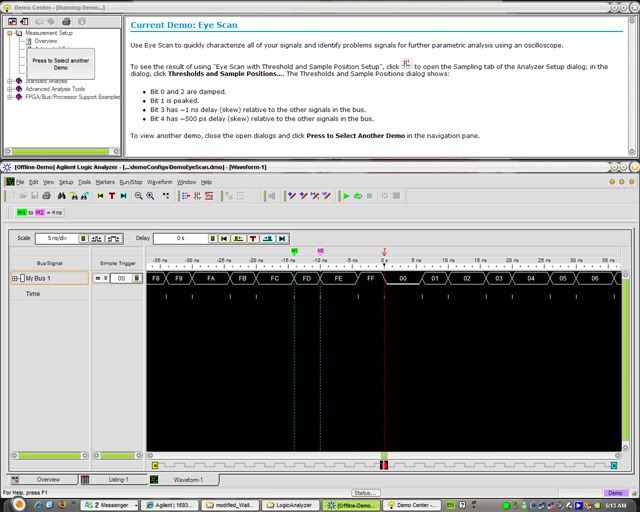Click the Demo Center print icon
Screen dimensions: 640x512
click(67, 21)
